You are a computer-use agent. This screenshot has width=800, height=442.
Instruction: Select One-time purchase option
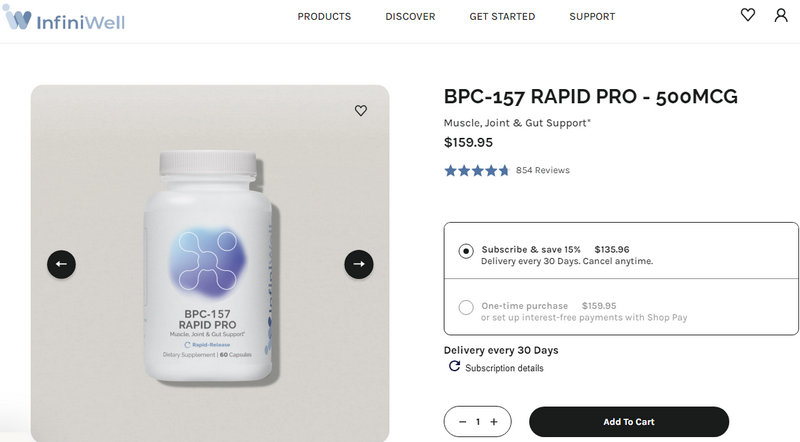466,307
